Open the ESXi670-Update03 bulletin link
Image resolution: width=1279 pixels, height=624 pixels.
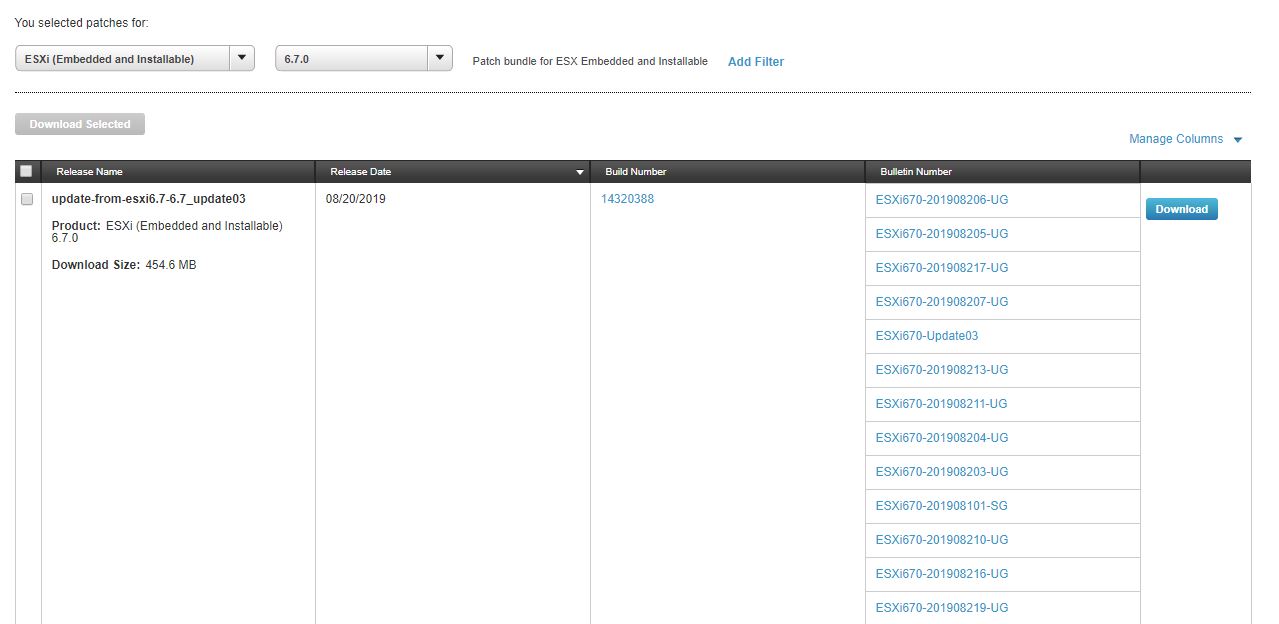(927, 336)
